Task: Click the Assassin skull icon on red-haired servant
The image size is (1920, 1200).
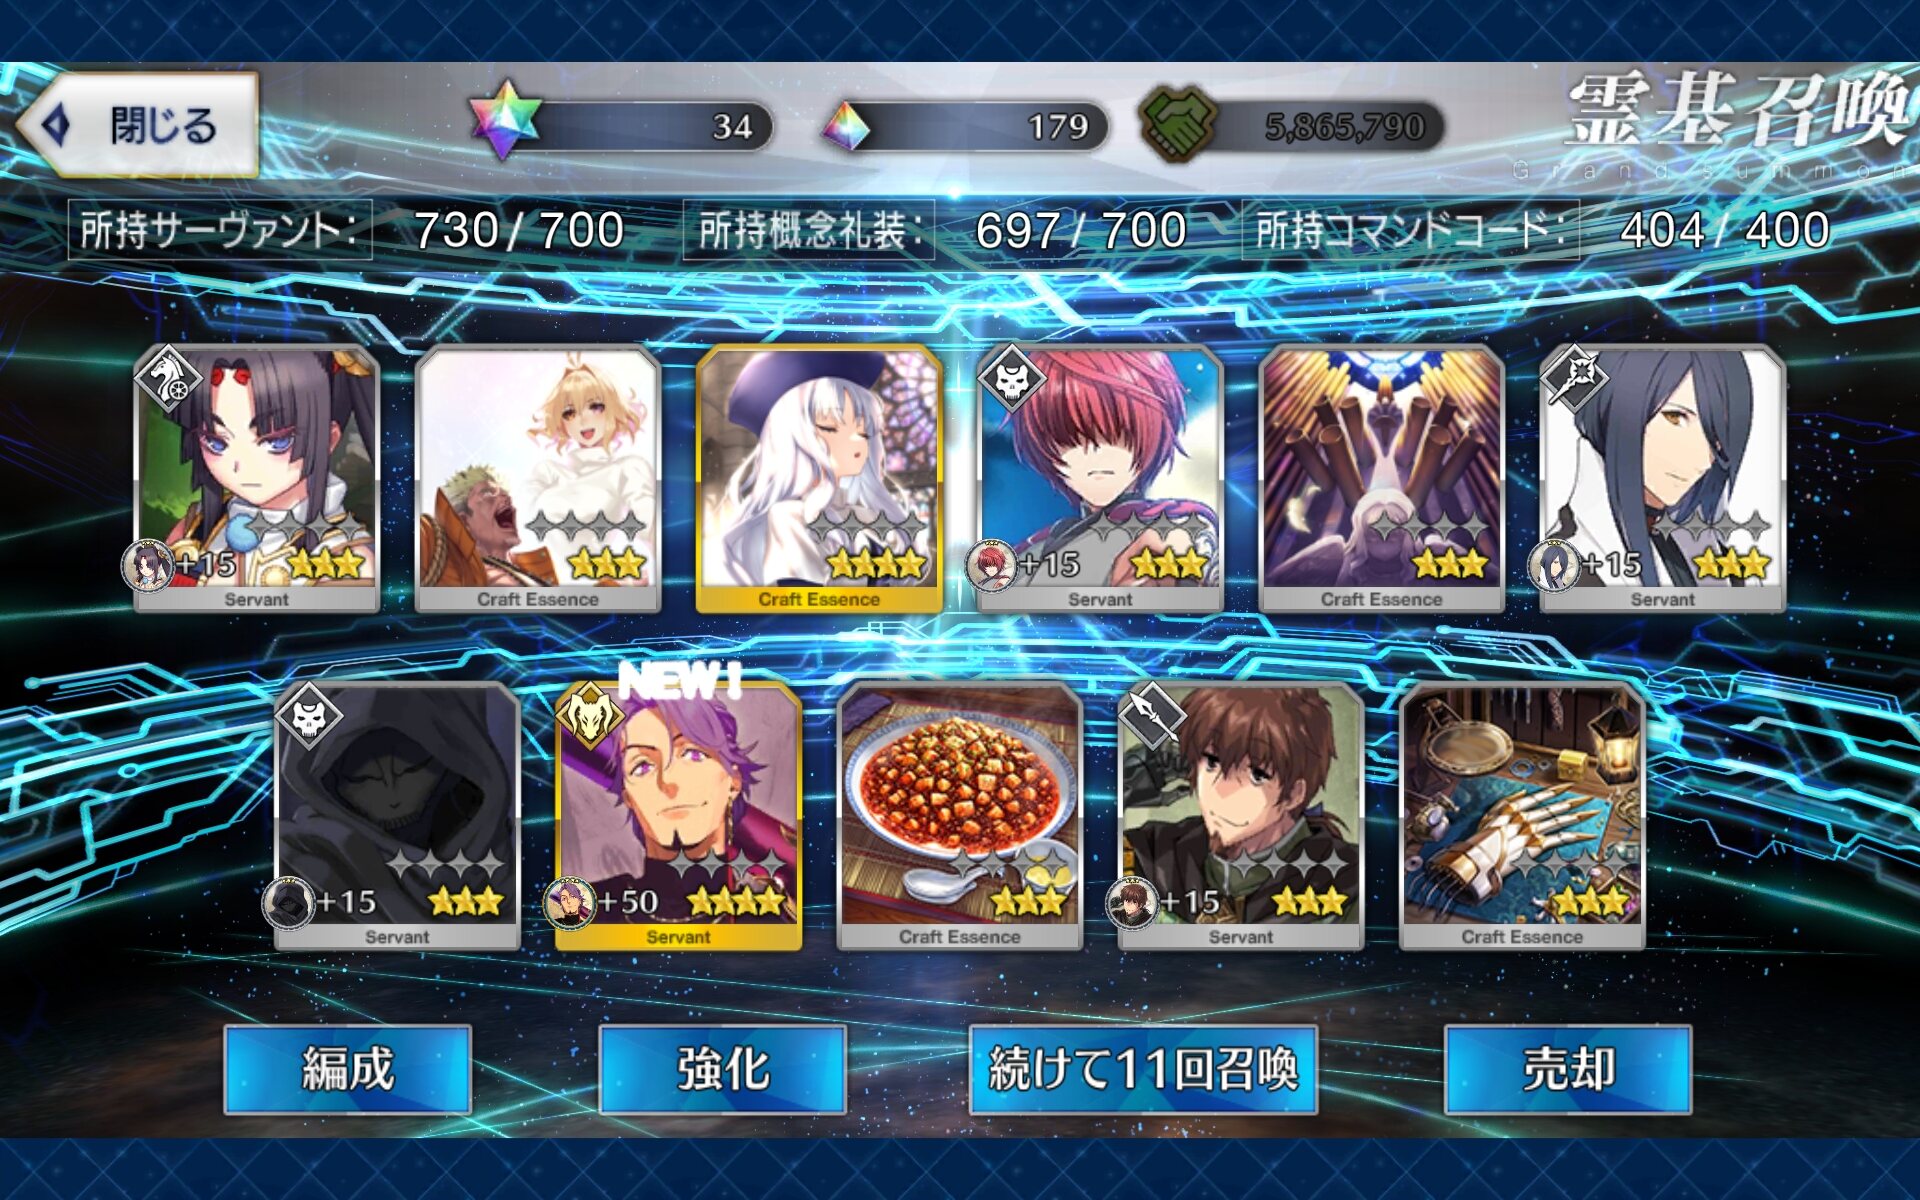Action: click(x=1012, y=378)
